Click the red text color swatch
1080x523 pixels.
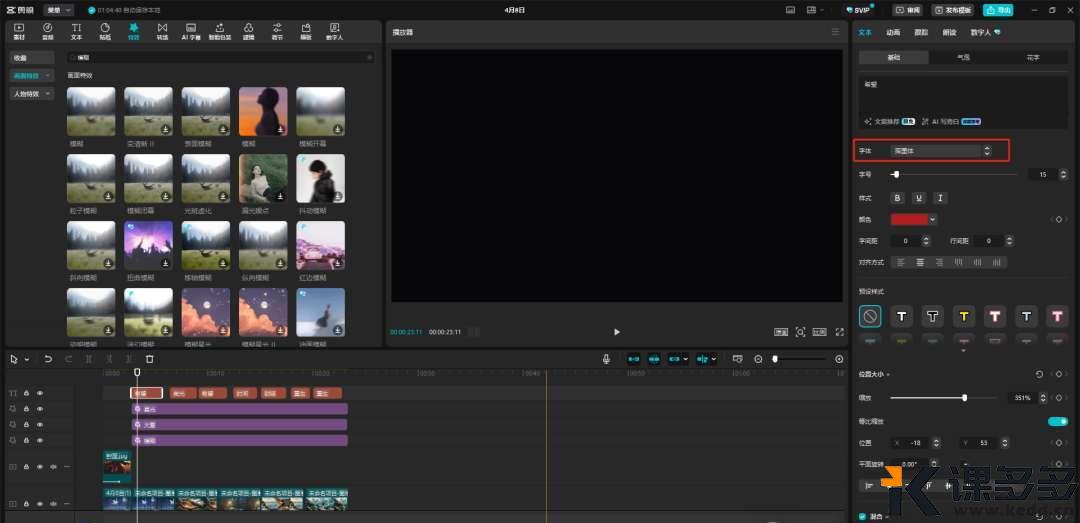[909, 220]
